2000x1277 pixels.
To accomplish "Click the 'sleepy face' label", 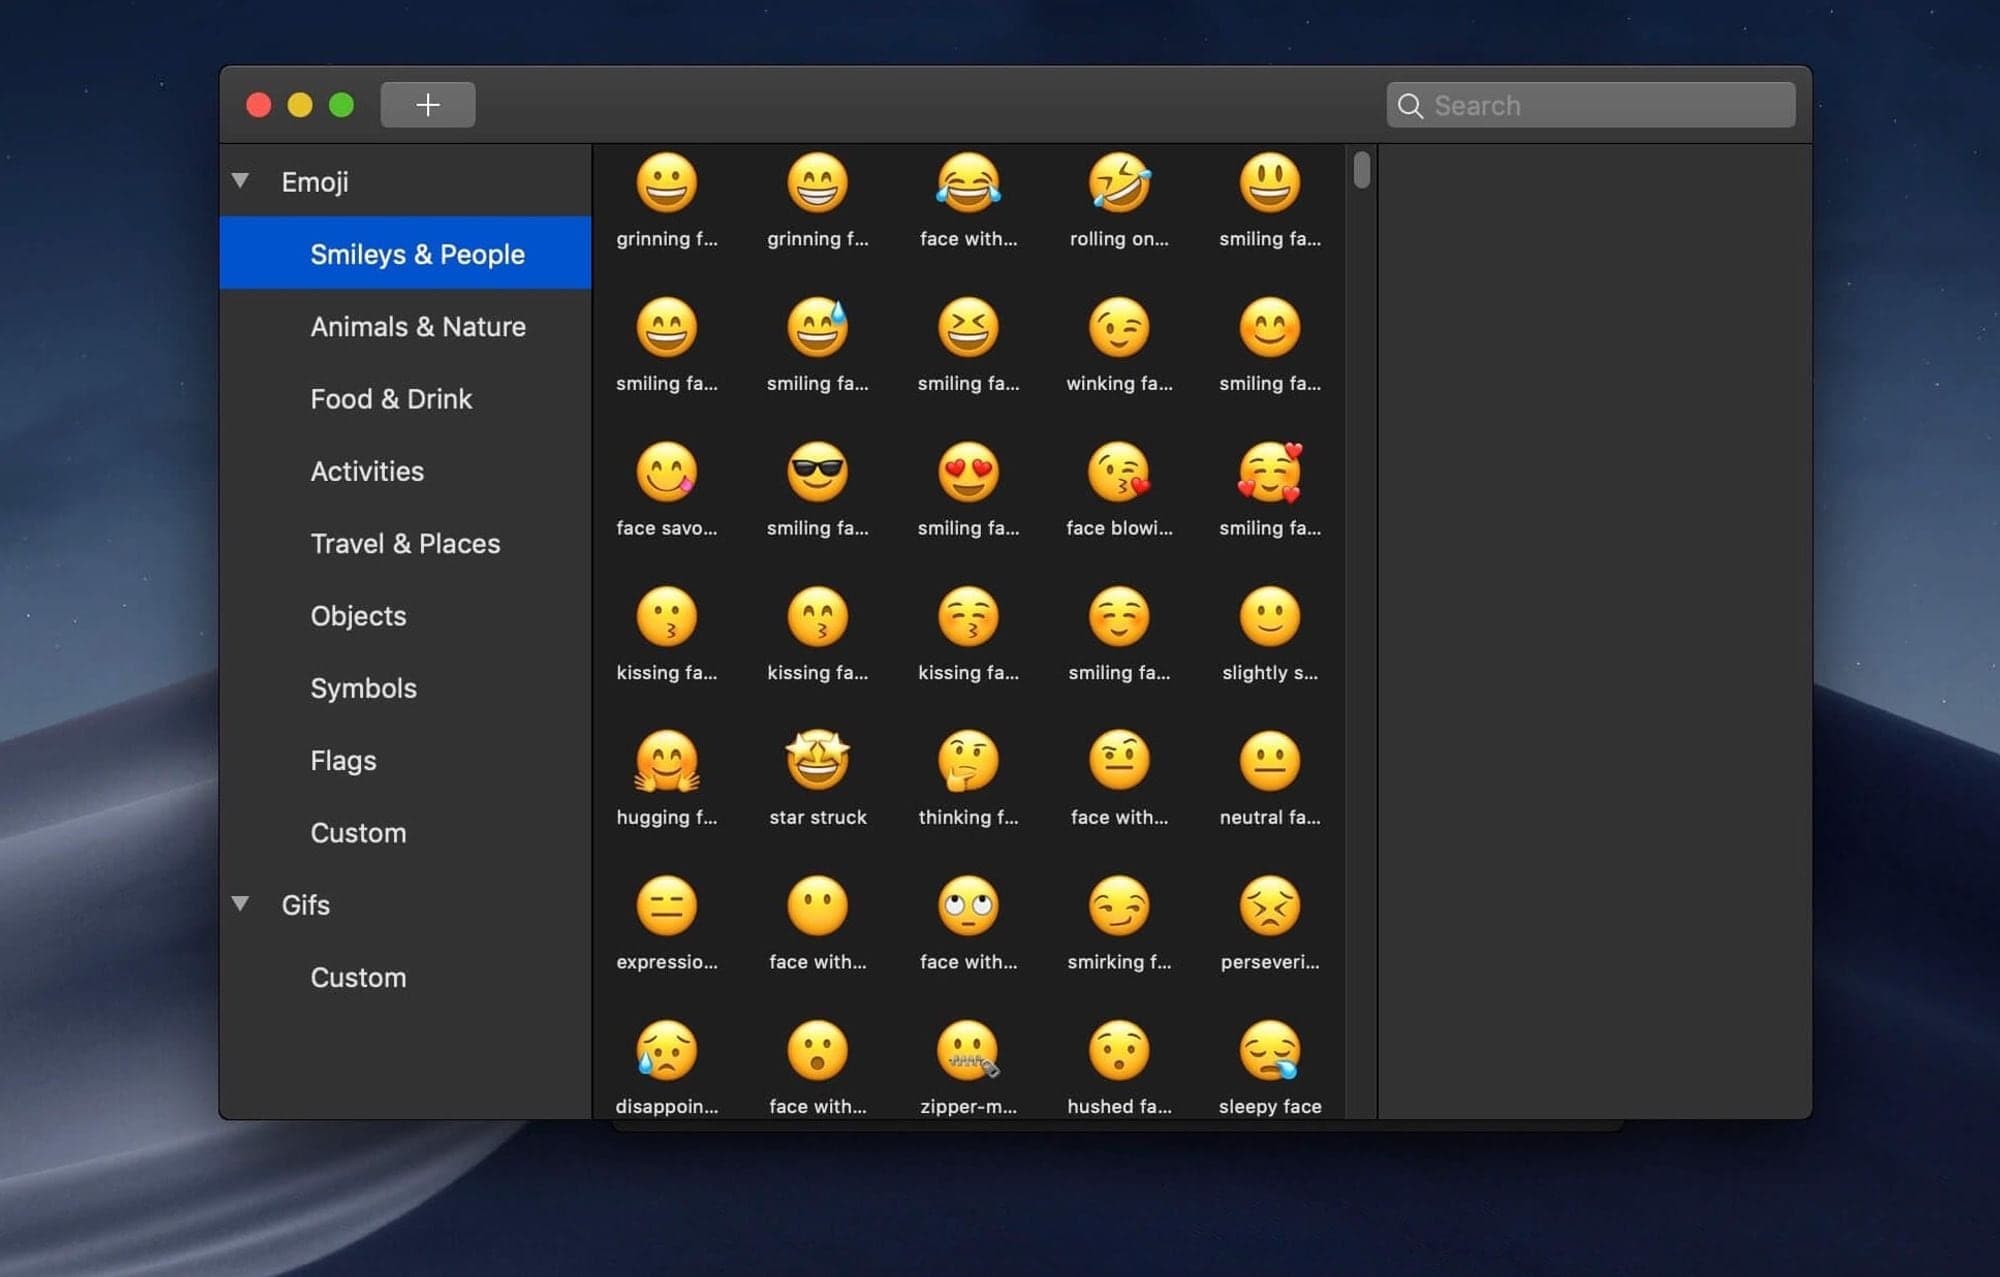I will pos(1270,1106).
